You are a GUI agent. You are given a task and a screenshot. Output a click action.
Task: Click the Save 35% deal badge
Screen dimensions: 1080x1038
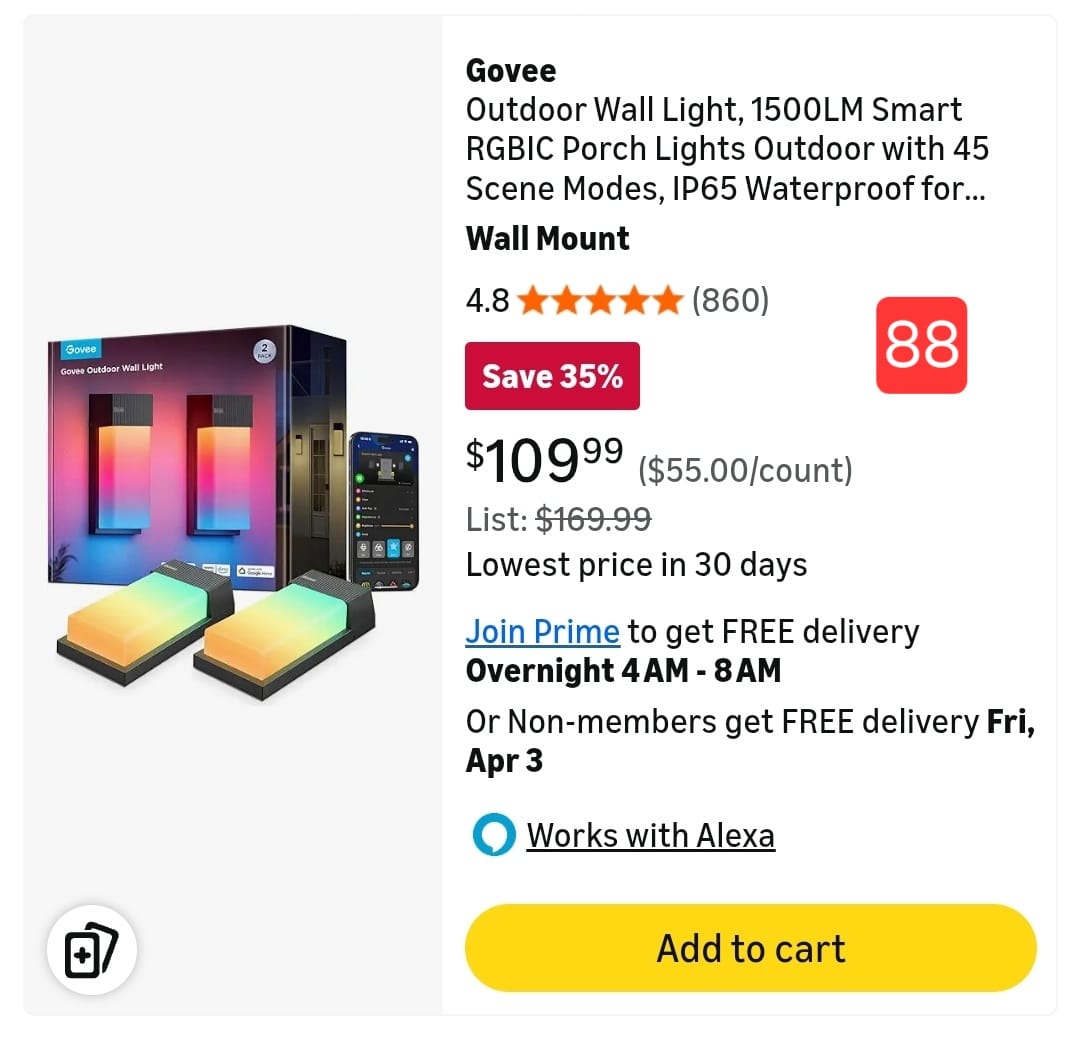[552, 376]
